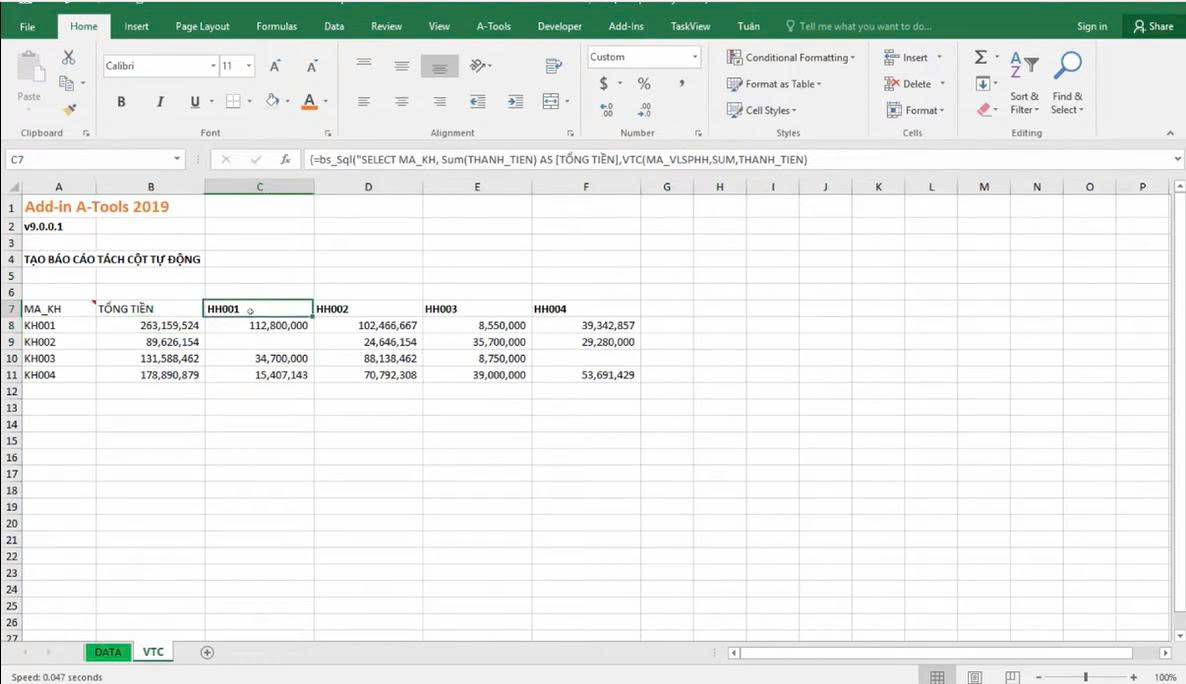Viewport: 1186px width, 684px height.
Task: Expand the Custom number format dropdown
Action: coord(695,57)
